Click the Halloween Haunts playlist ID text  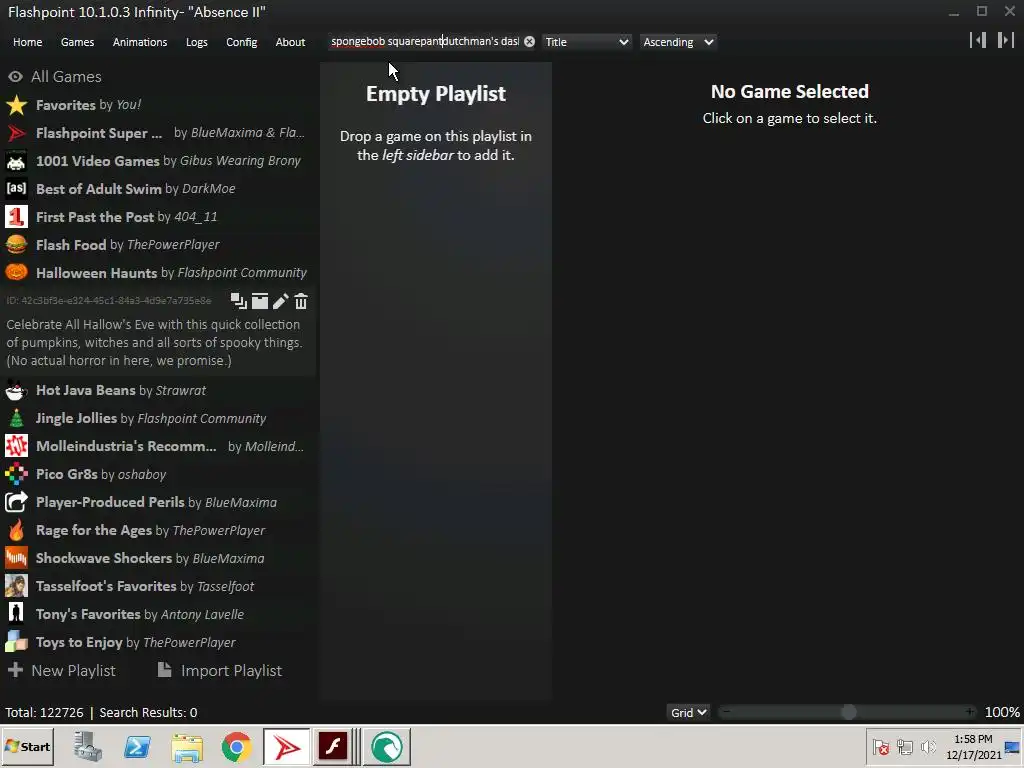(109, 301)
